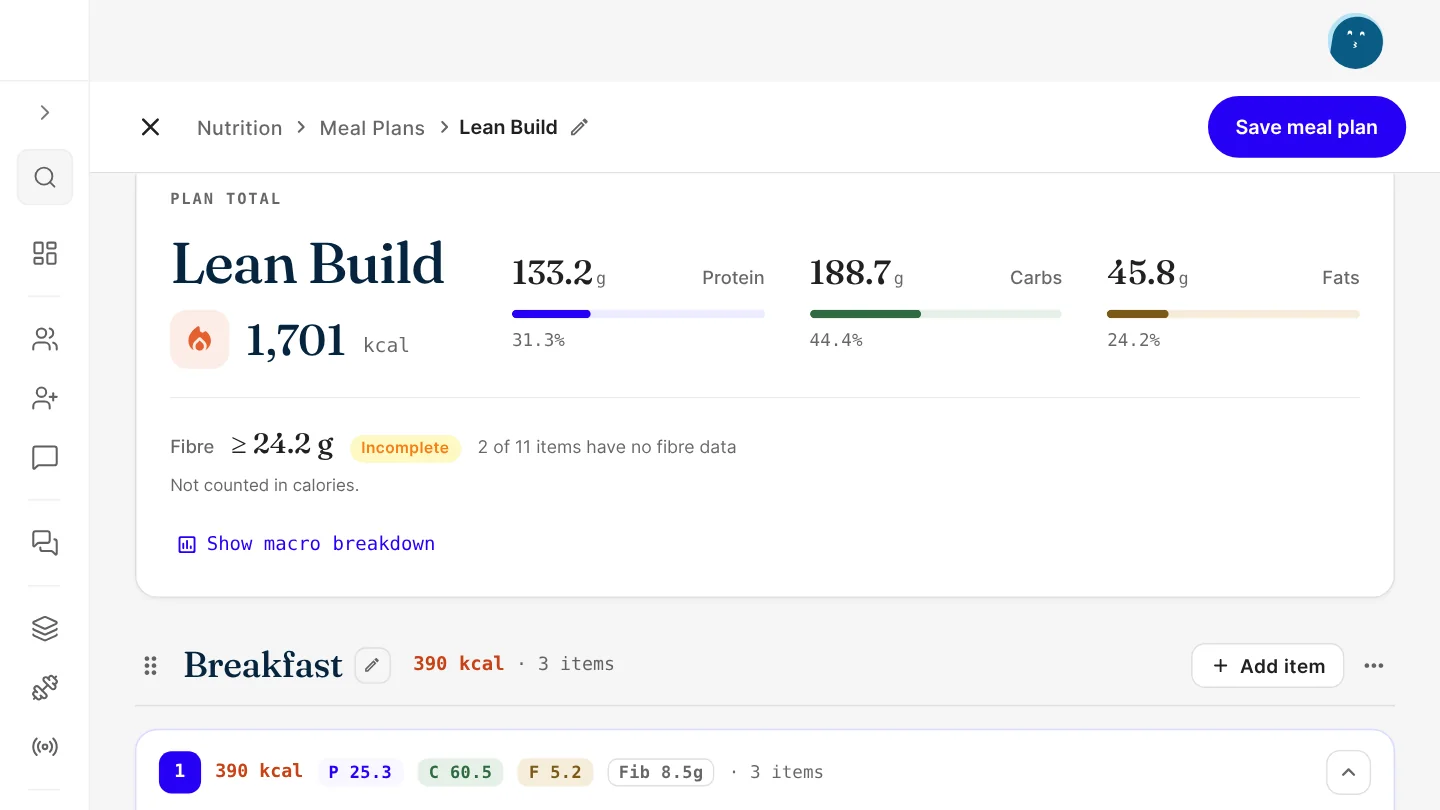
Task: Click the 188.7 g carbs value
Action: click(x=857, y=273)
